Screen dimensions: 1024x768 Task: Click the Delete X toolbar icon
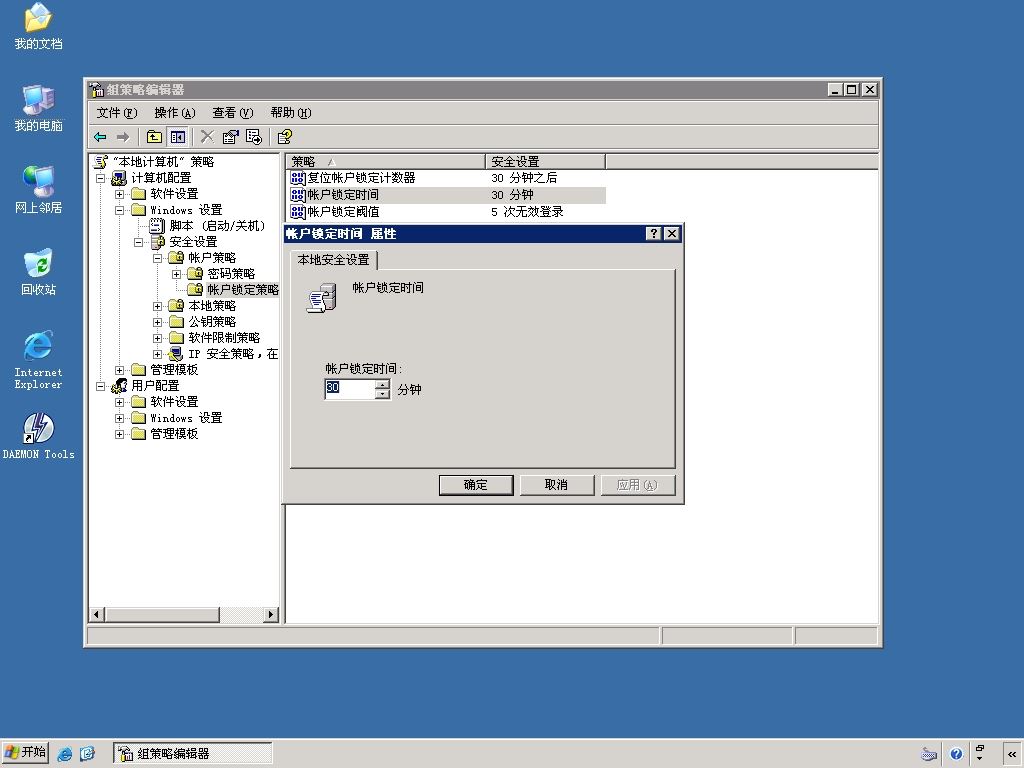[x=207, y=136]
